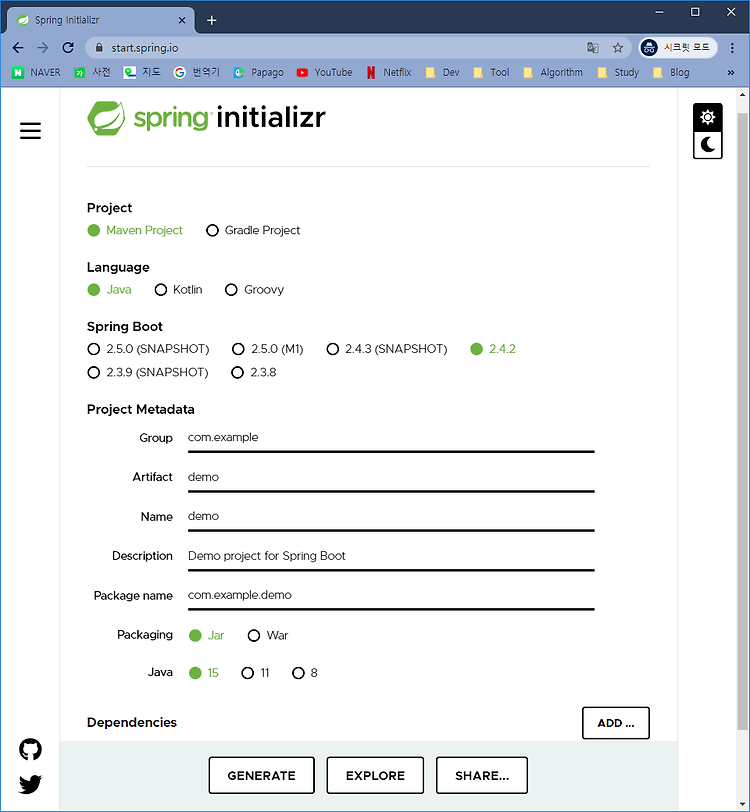The image size is (750, 812).
Task: Expand the Algorithm bookmark folder
Action: 553,72
